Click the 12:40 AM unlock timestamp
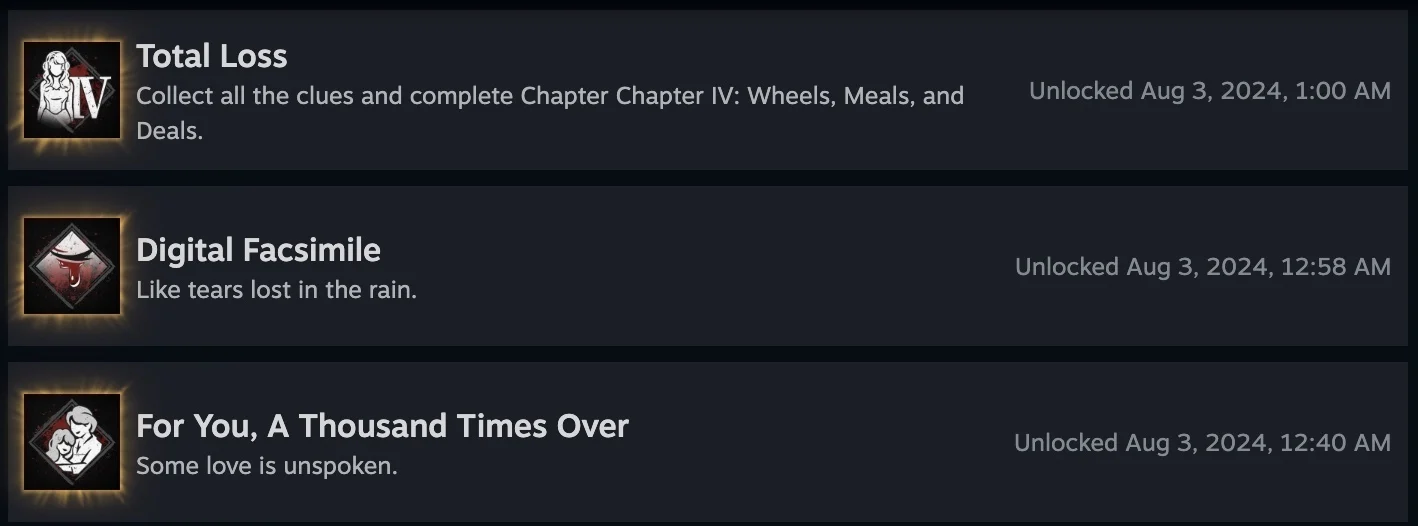This screenshot has width=1418, height=526. [1203, 443]
